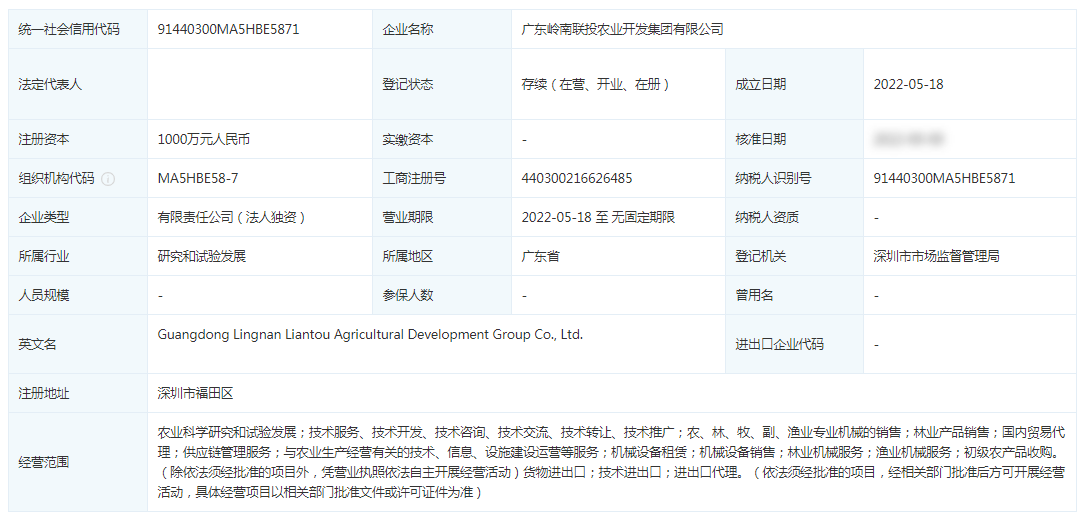Select status 存续（在营、开业、在册）
Viewport: 1083px width, 528px height.
(596, 84)
